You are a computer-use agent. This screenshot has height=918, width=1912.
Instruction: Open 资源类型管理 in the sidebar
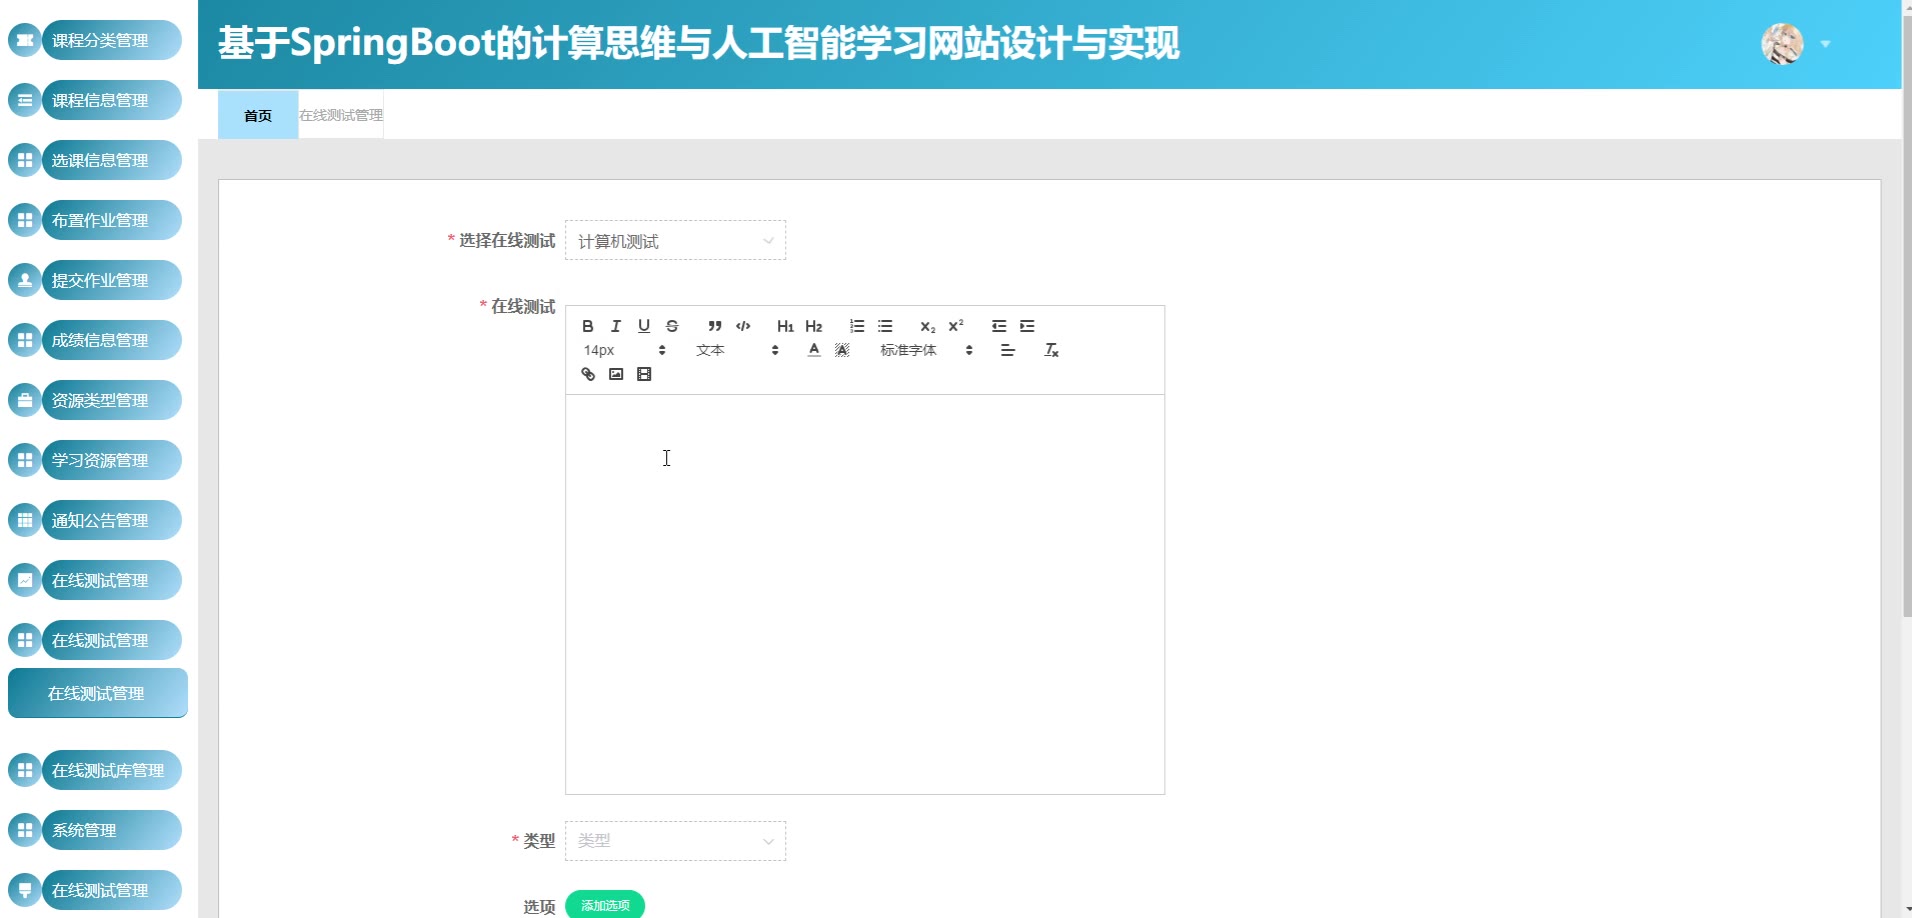tap(95, 400)
